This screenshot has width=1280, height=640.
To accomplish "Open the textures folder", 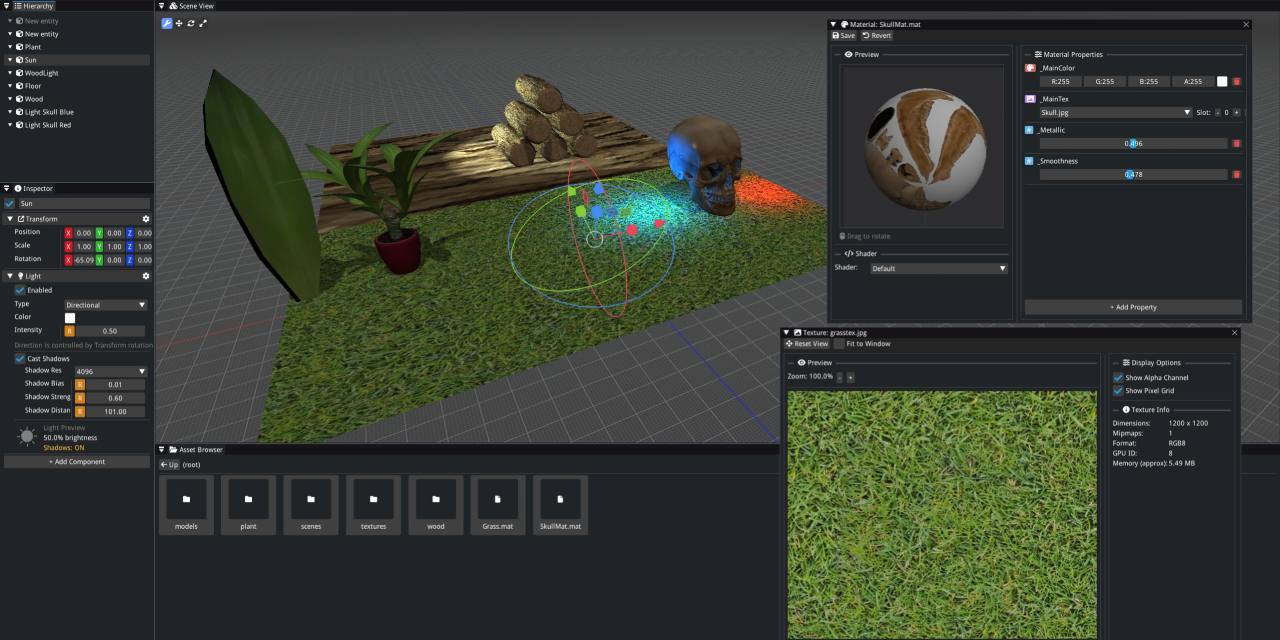I will (373, 505).
